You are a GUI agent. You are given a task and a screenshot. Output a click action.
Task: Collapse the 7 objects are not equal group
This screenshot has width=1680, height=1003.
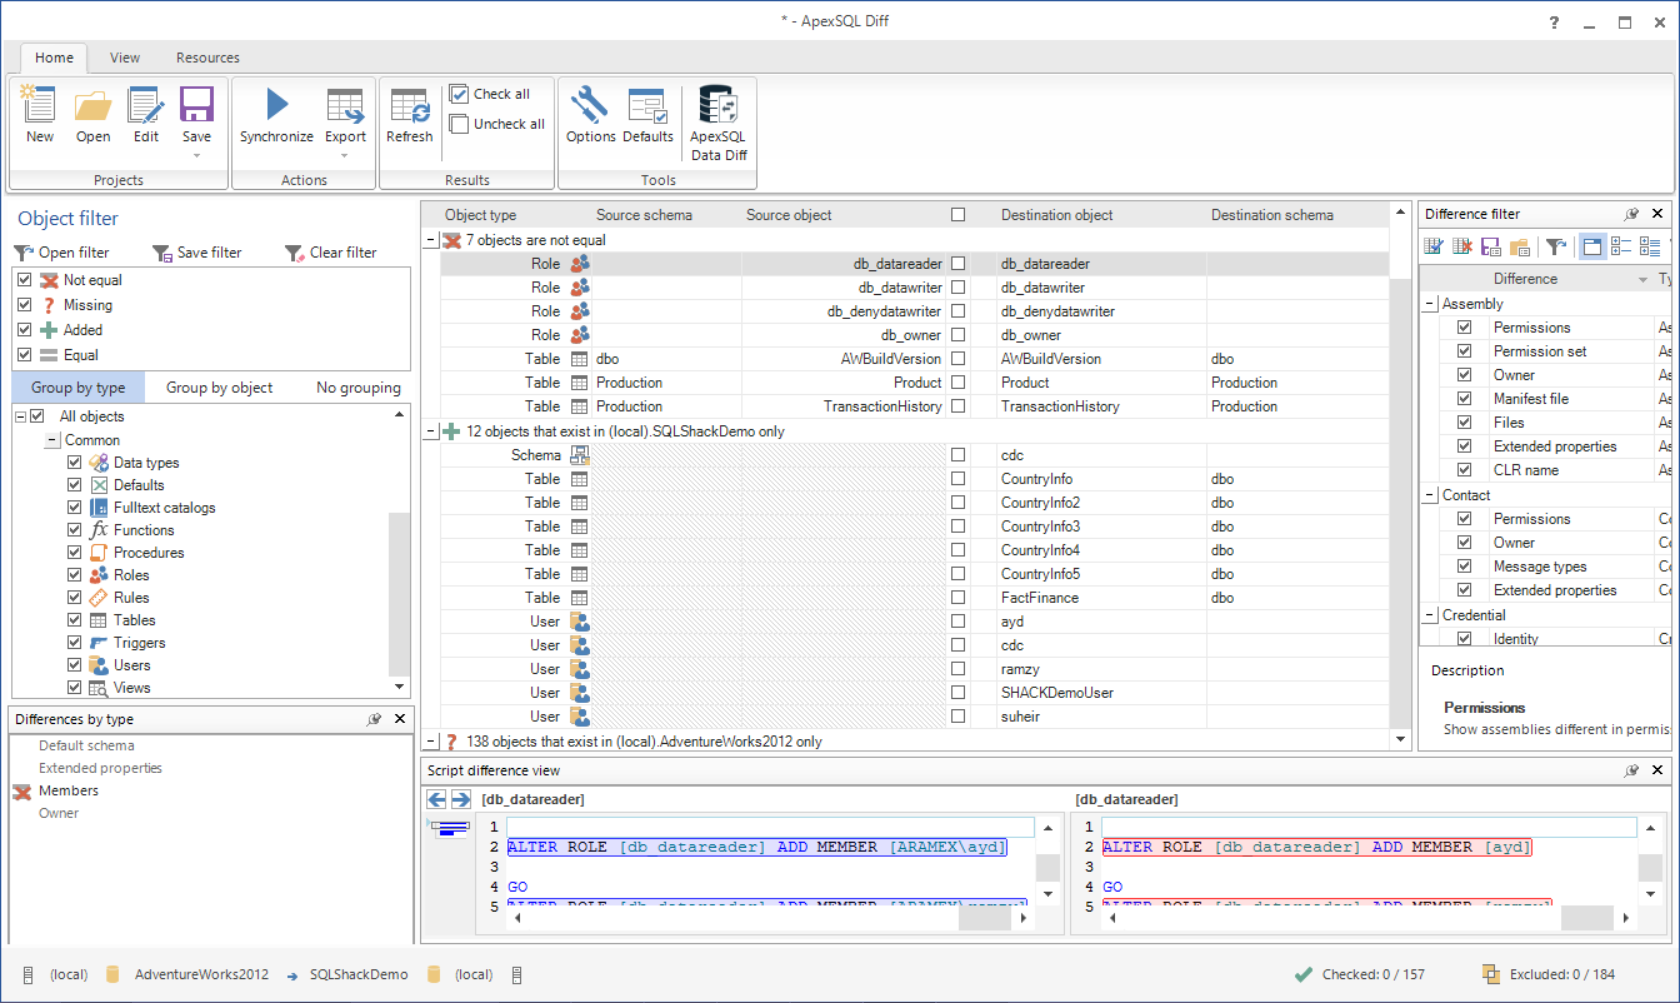click(x=431, y=240)
